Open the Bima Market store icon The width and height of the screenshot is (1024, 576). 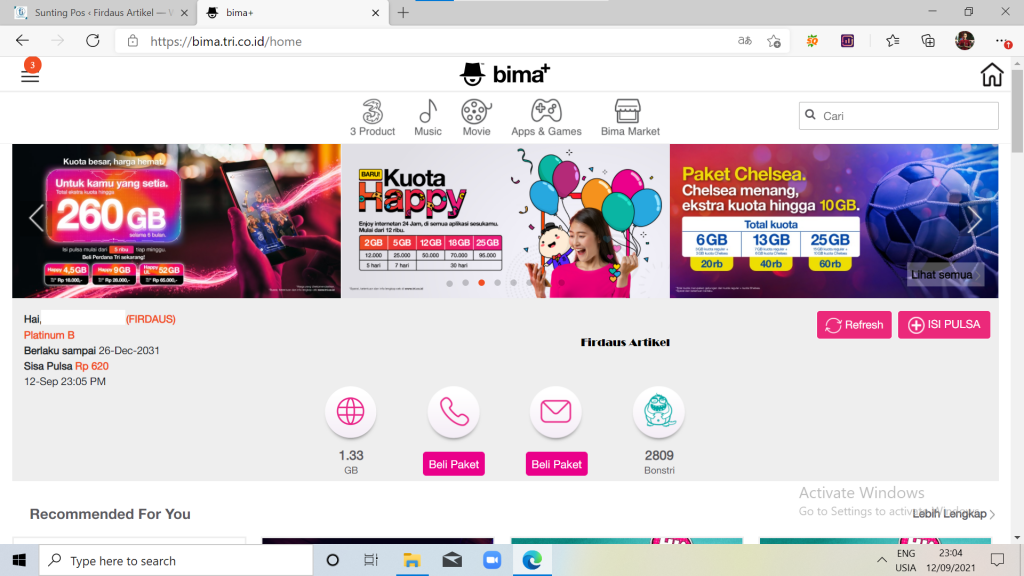point(629,117)
